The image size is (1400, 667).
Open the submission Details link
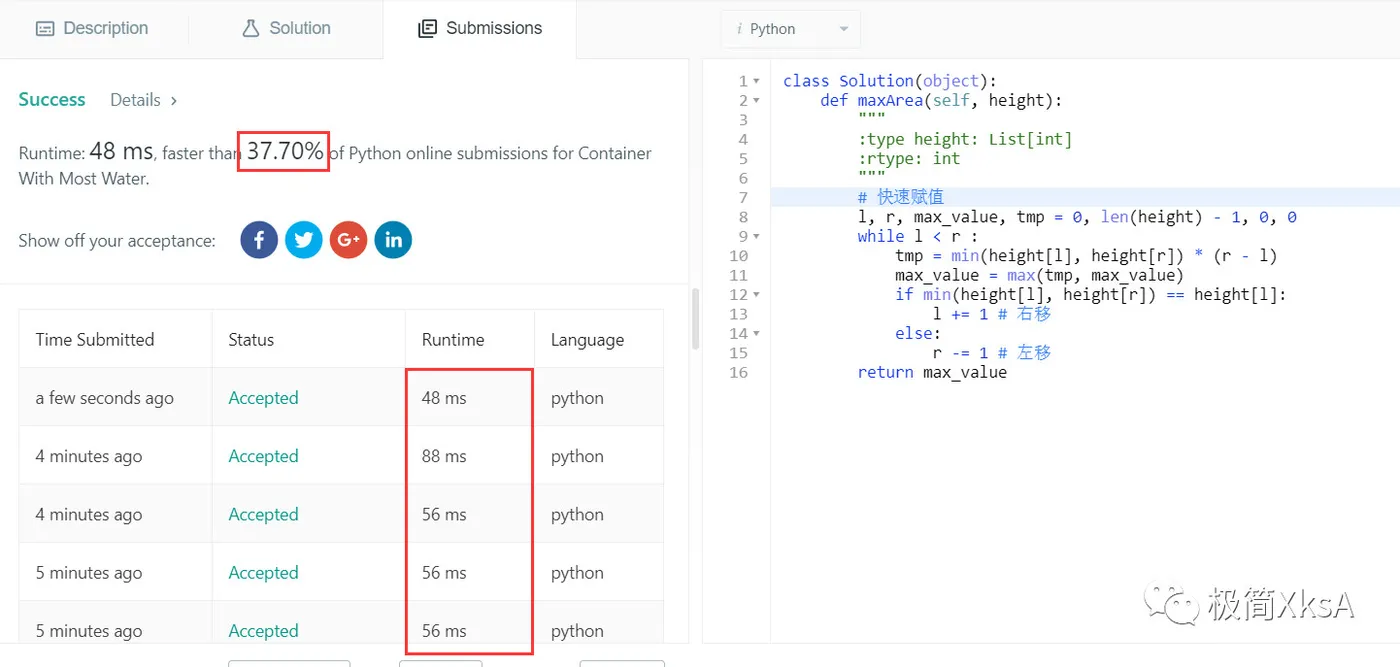click(144, 100)
